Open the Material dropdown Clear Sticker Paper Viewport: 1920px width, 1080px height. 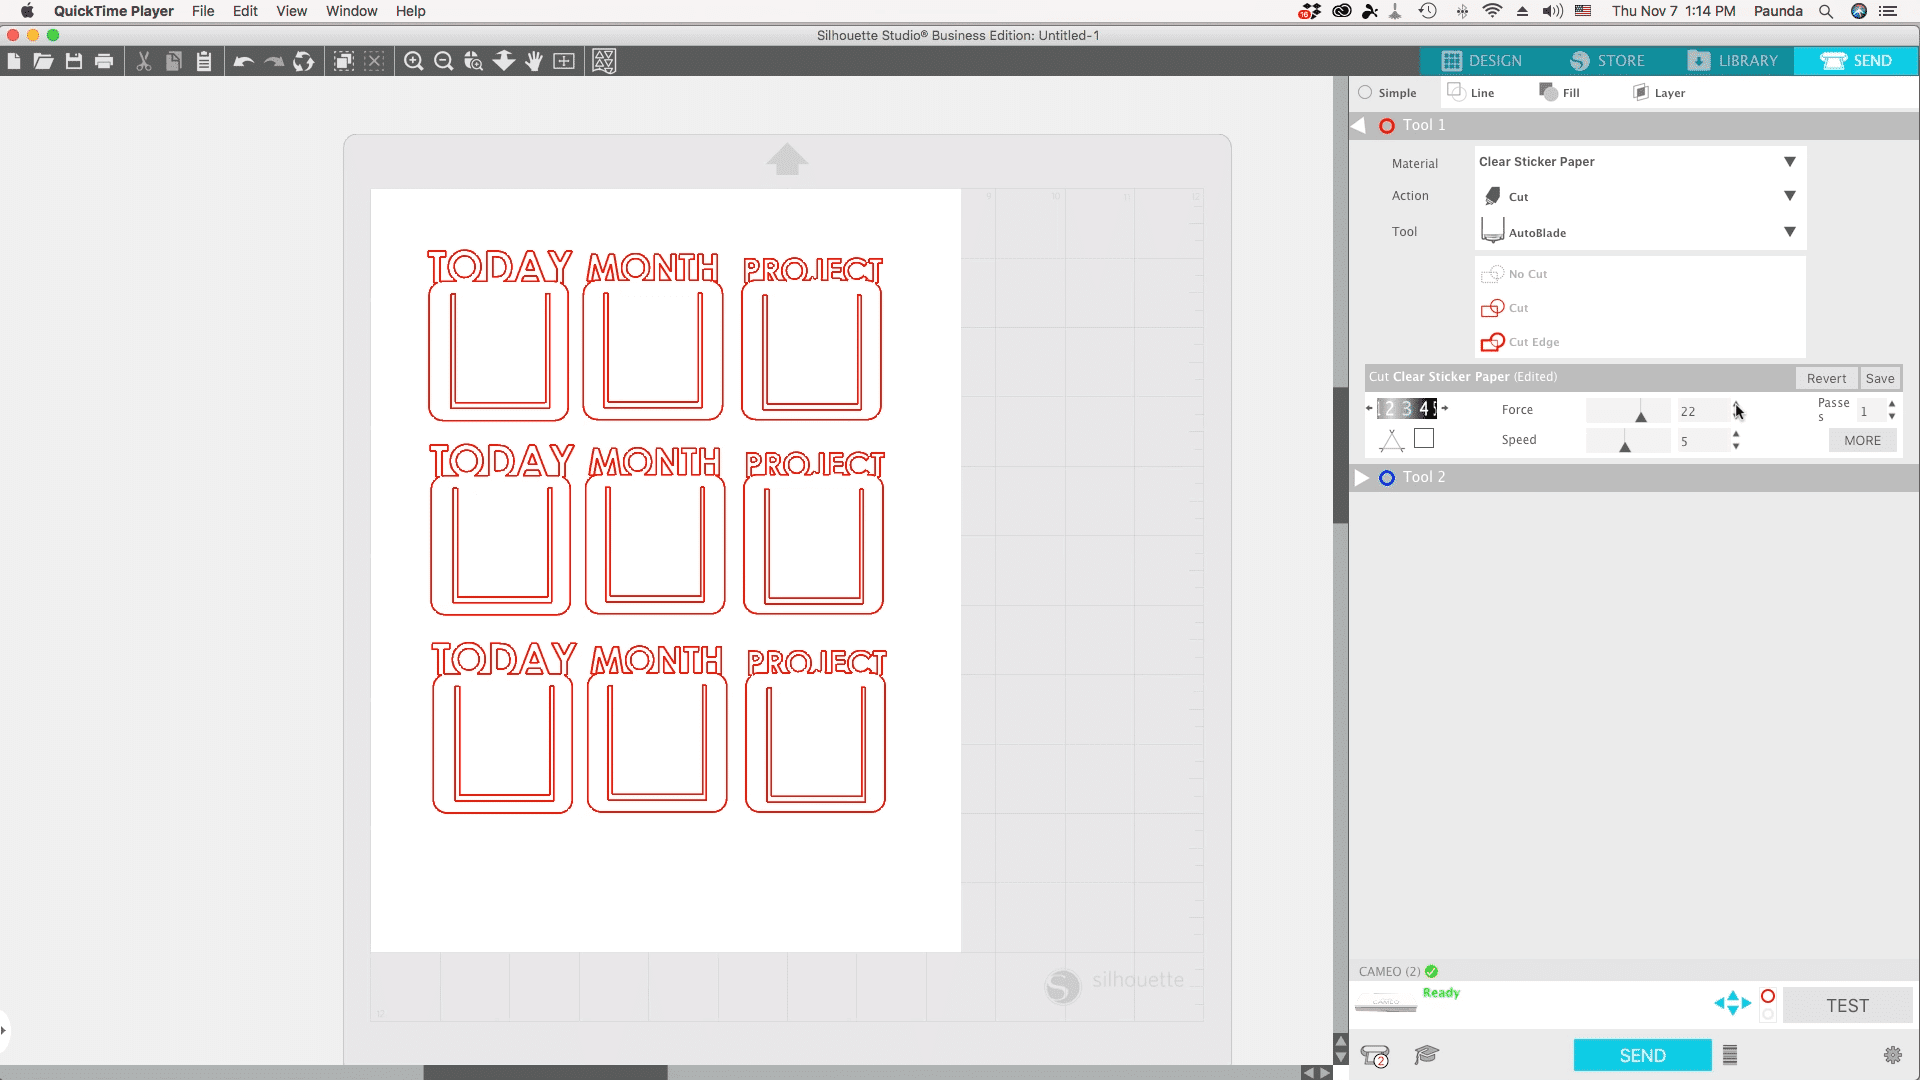coord(1637,162)
